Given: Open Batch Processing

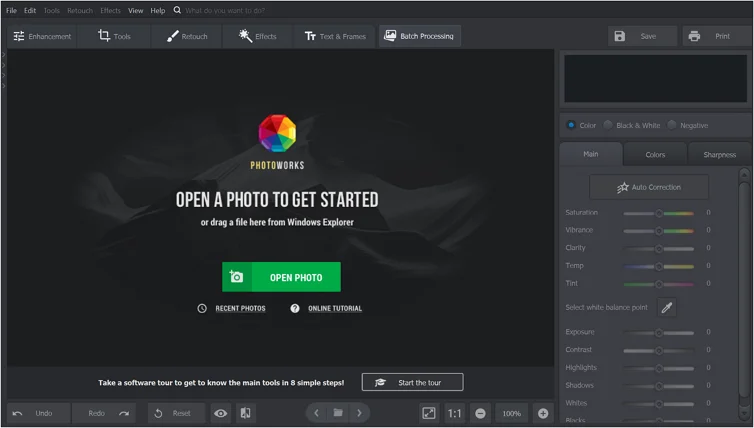Looking at the screenshot, I should (x=420, y=37).
